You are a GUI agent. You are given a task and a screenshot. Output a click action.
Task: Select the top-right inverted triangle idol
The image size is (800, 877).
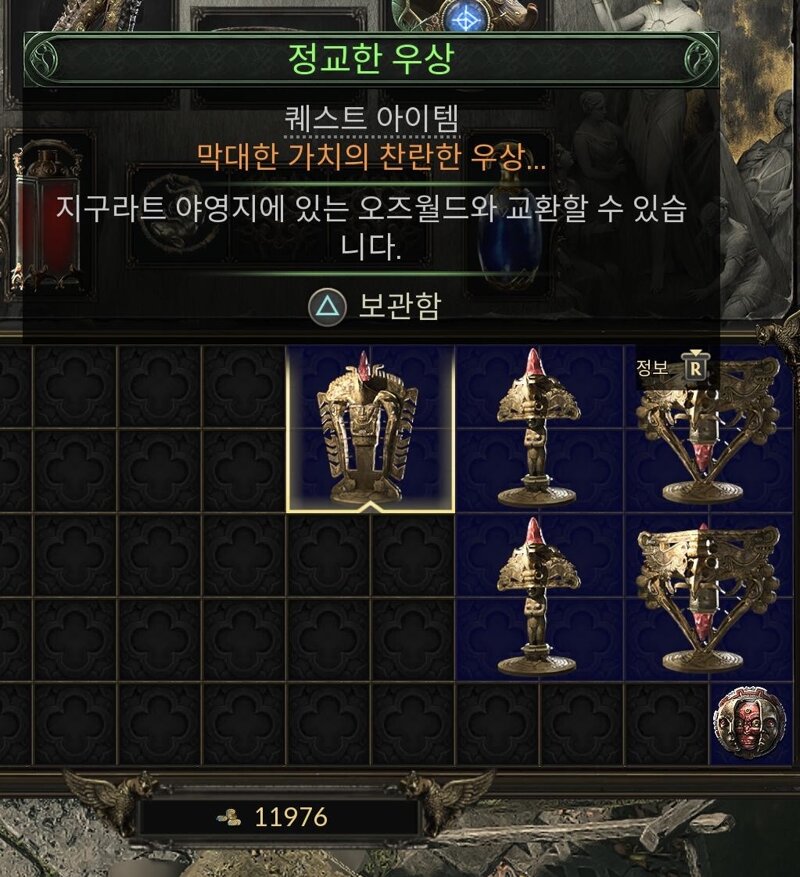(708, 429)
